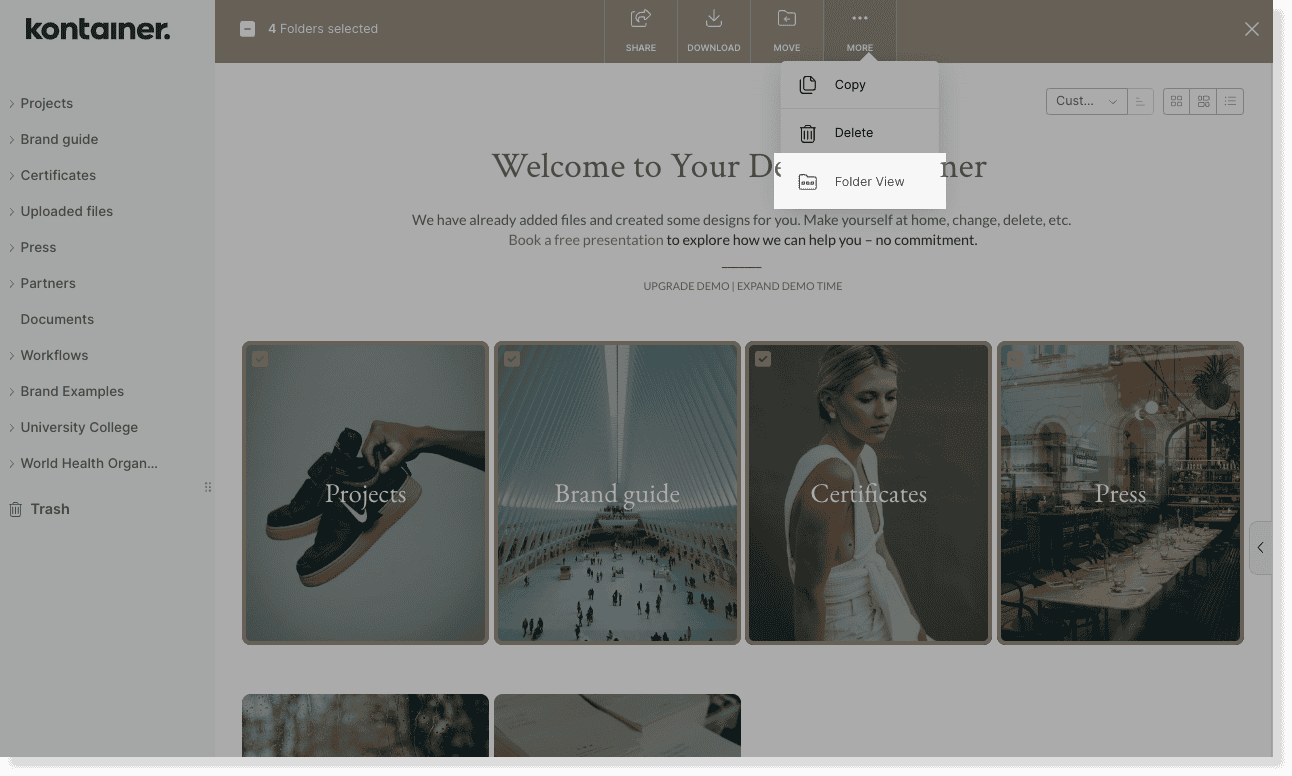1292x776 pixels.
Task: Click the Share icon in selection toolbar
Action: point(641,30)
